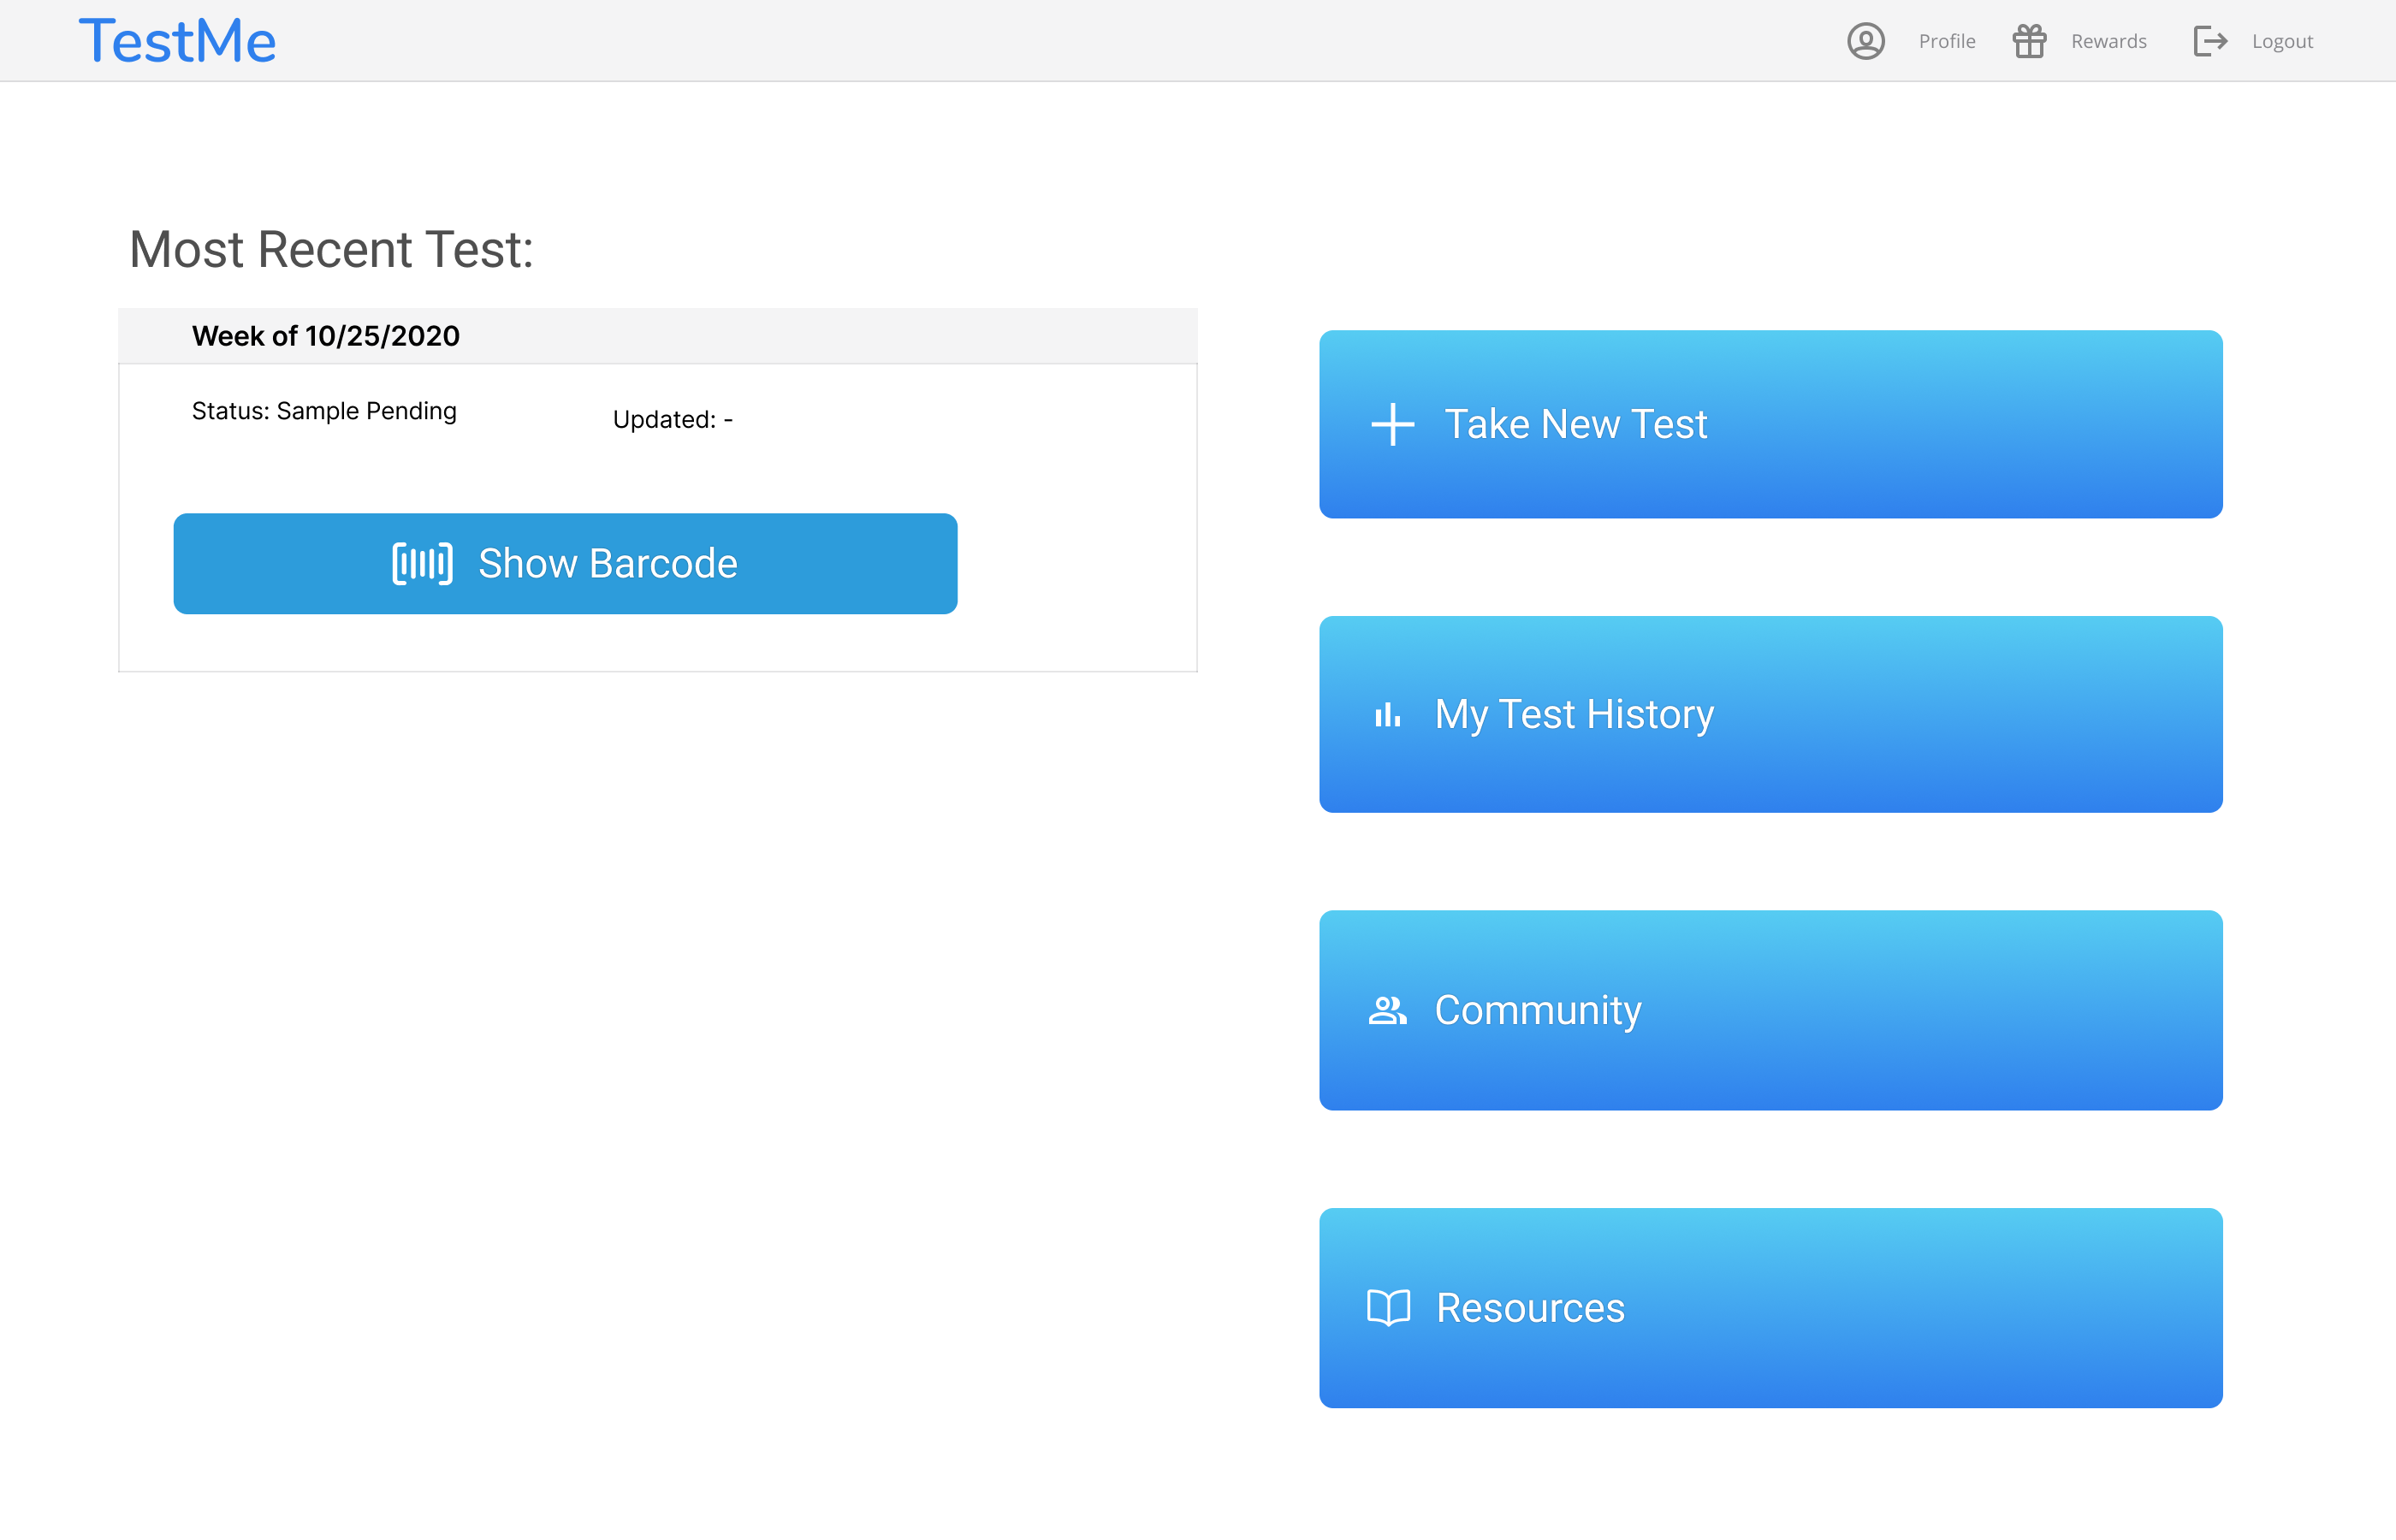Click the logout arrow icon
This screenshot has width=2396, height=1540.
click(x=2210, y=41)
